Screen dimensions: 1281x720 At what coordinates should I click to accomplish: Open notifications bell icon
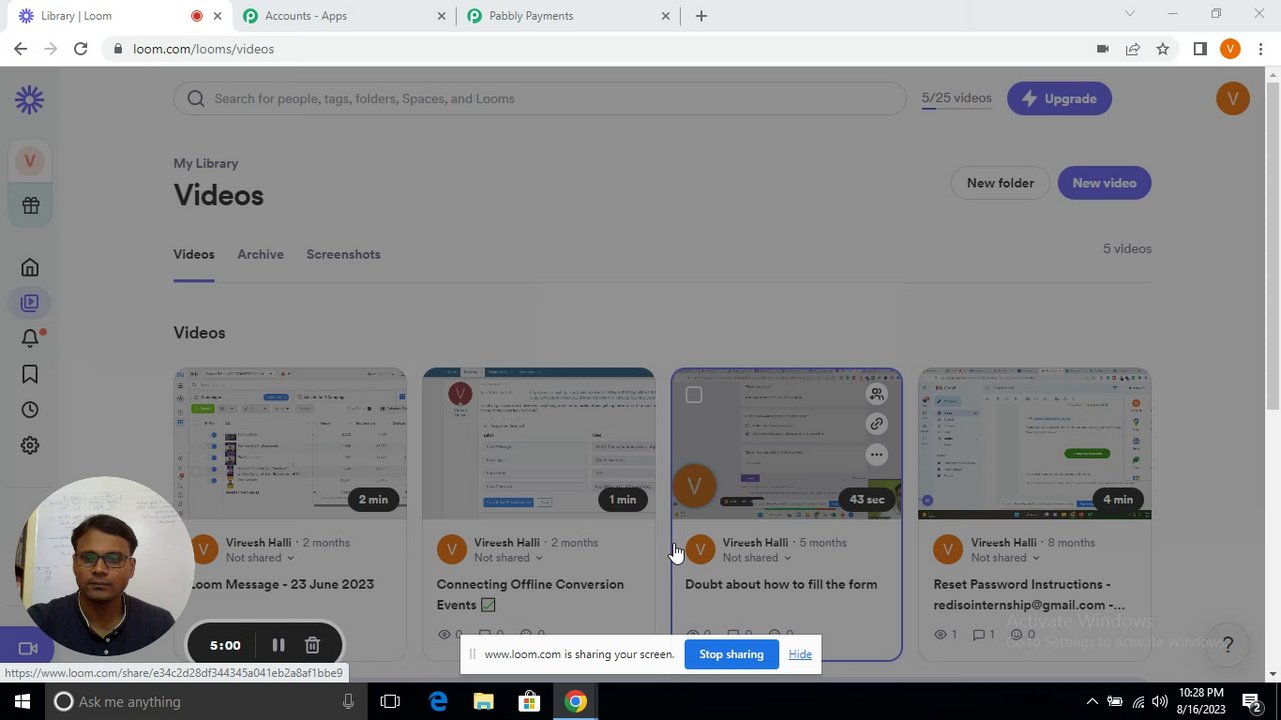click(30, 338)
